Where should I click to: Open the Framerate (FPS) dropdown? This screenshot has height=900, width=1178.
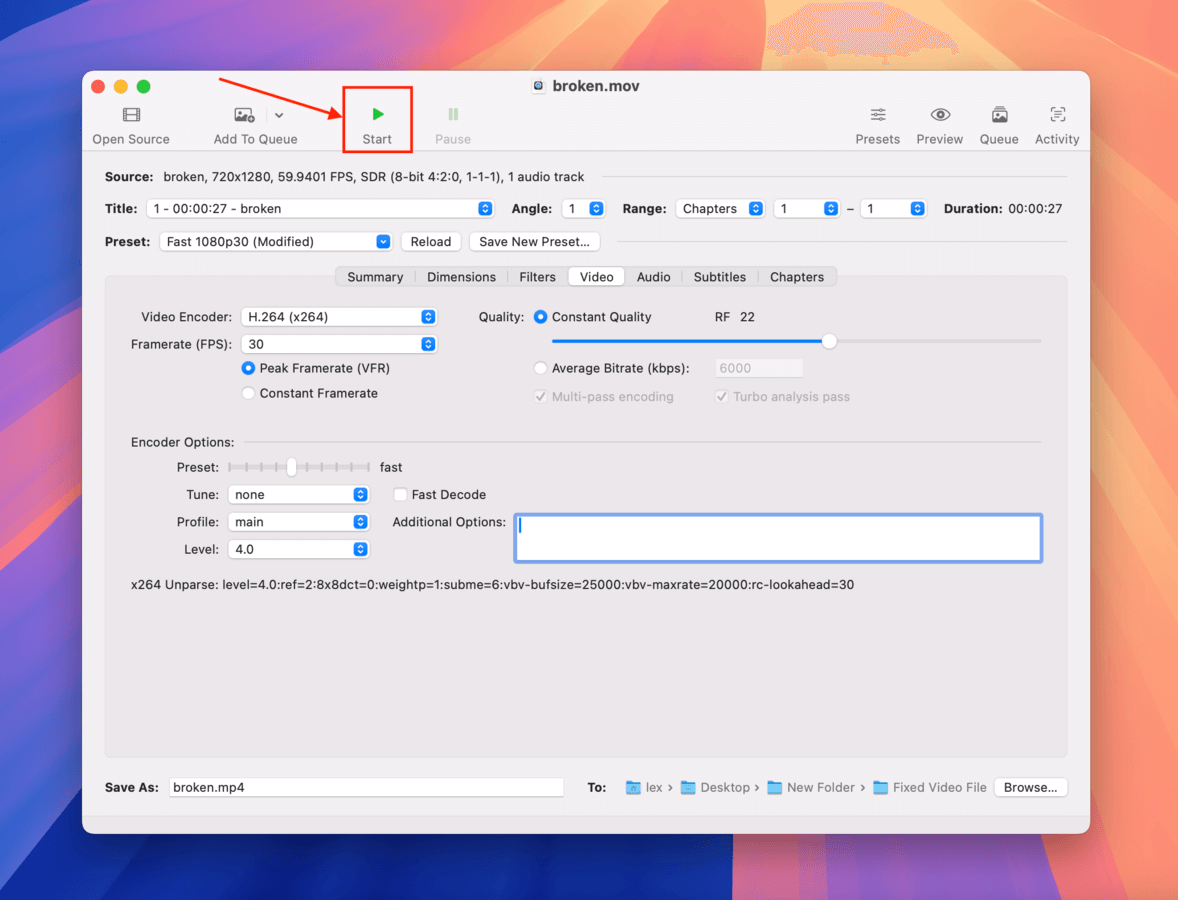click(x=339, y=344)
